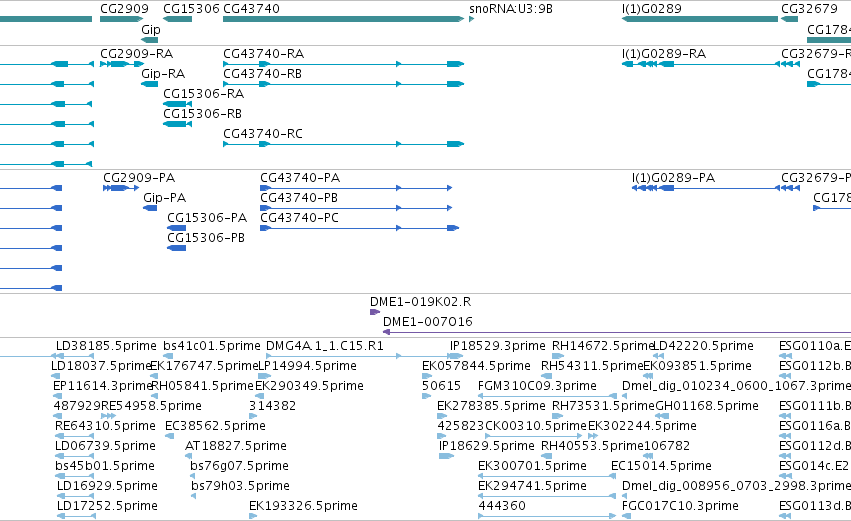Open EST RH14672.5prime
Image resolution: width=851 pixels, height=521 pixels.
[602, 346]
